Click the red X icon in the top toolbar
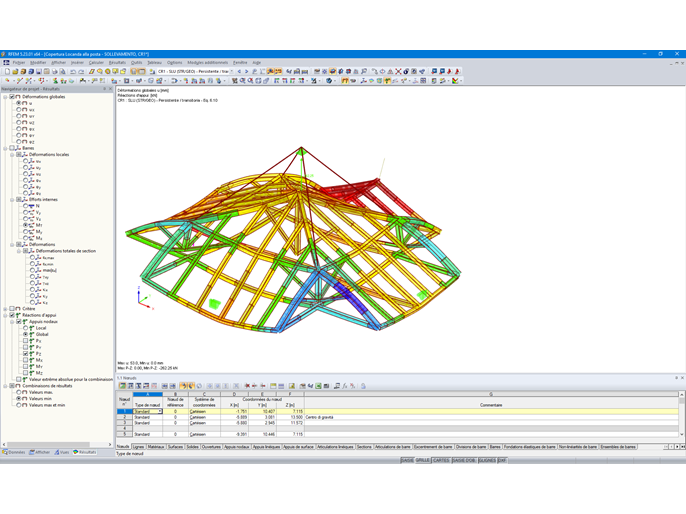This screenshot has height=514, width=686. click(x=398, y=71)
